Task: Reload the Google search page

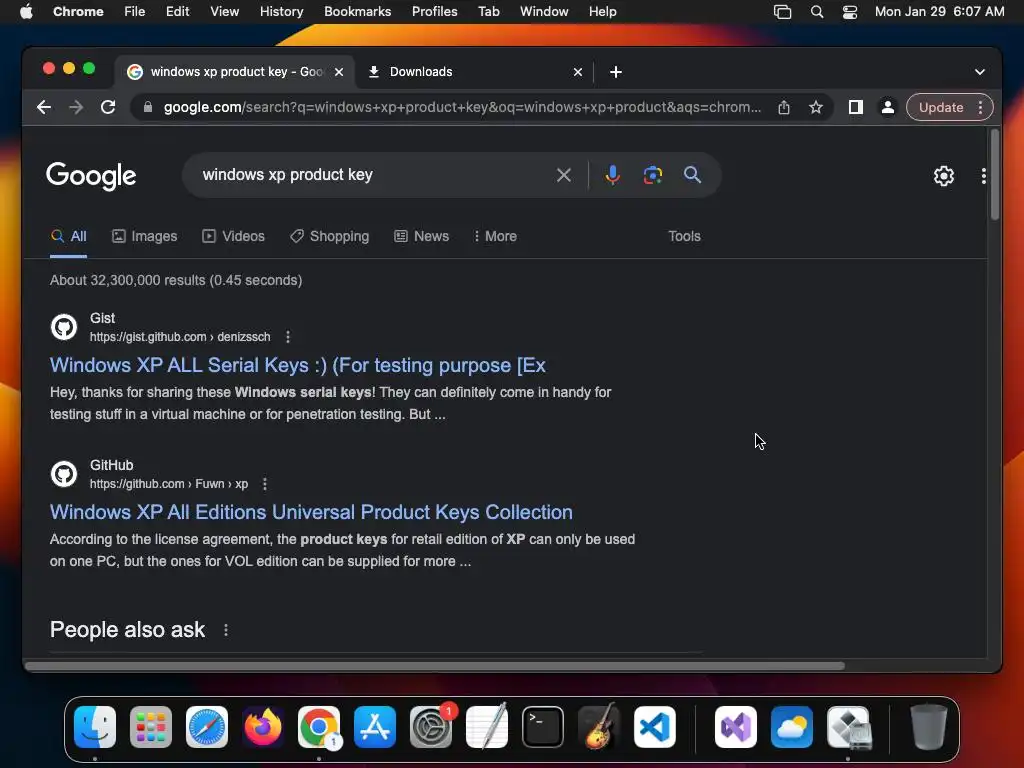Action: coord(108,107)
